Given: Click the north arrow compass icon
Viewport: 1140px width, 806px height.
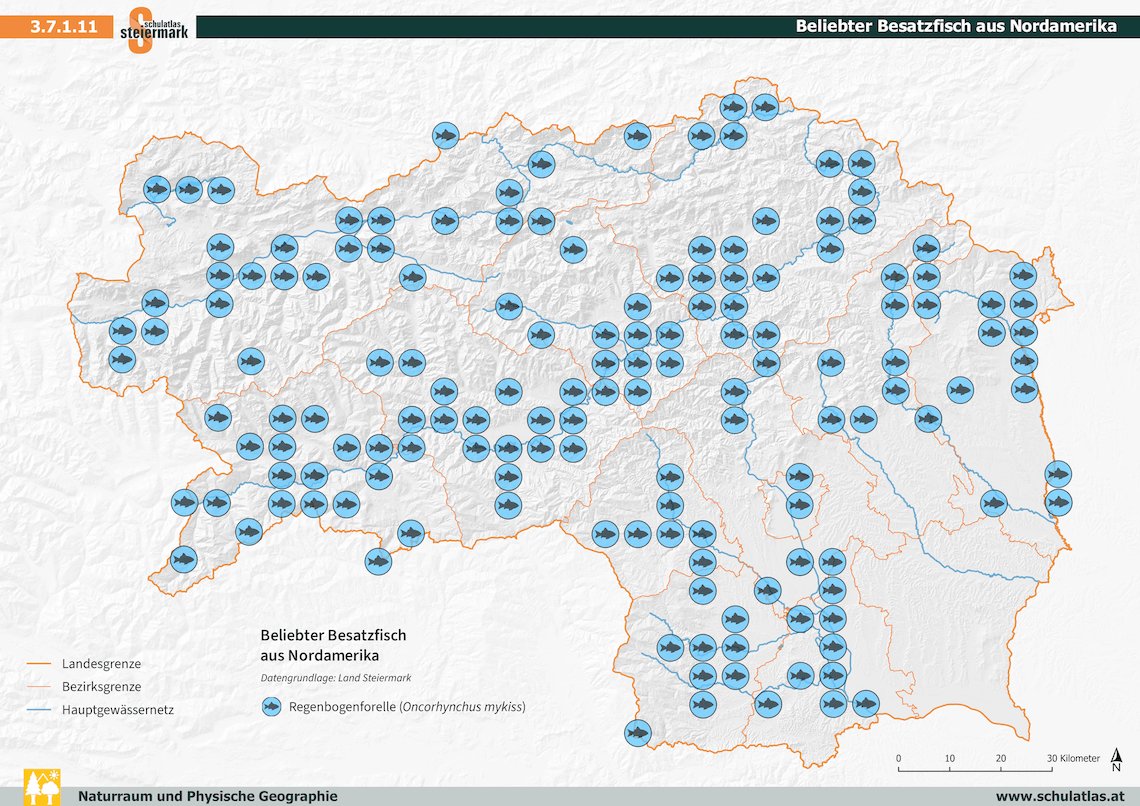Looking at the screenshot, I should 1116,763.
